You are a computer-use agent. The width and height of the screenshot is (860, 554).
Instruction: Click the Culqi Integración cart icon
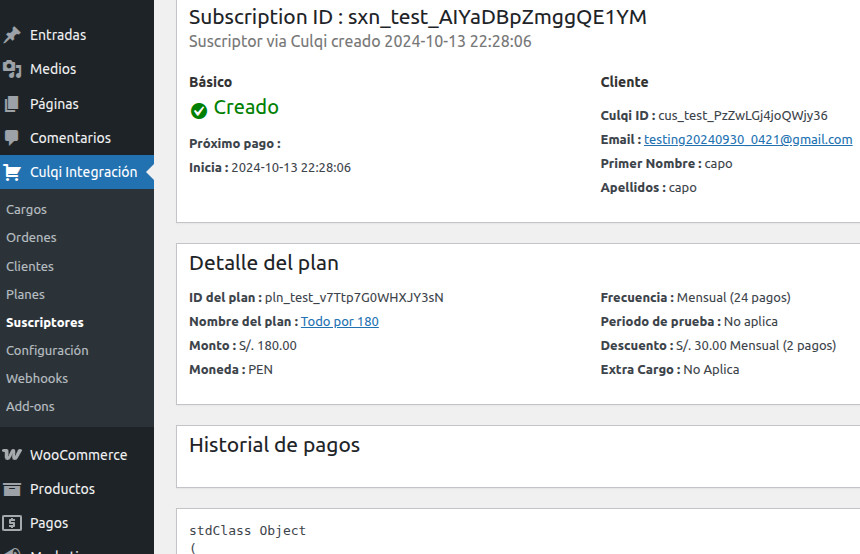[12, 172]
